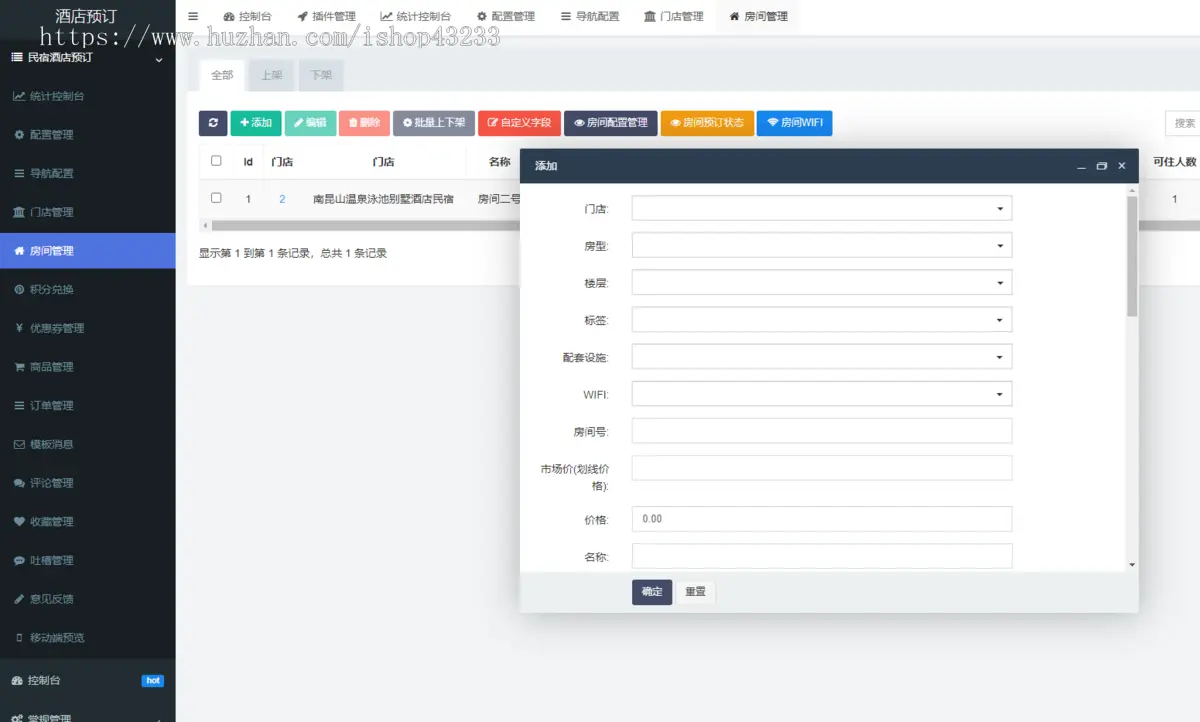Click into the 房间号 input field
Viewport: 1200px width, 722px height.
click(821, 431)
